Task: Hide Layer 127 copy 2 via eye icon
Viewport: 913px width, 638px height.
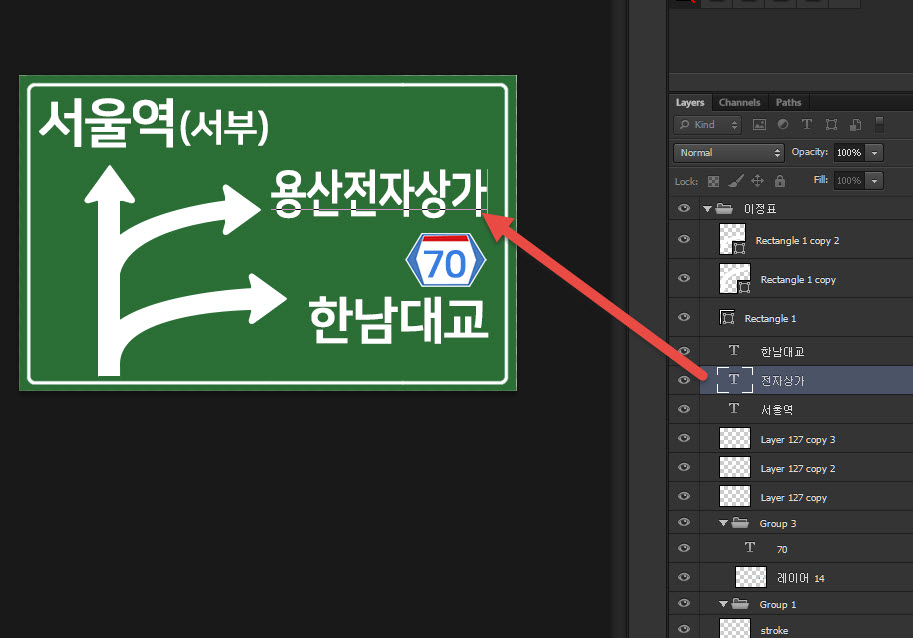Action: (x=684, y=467)
